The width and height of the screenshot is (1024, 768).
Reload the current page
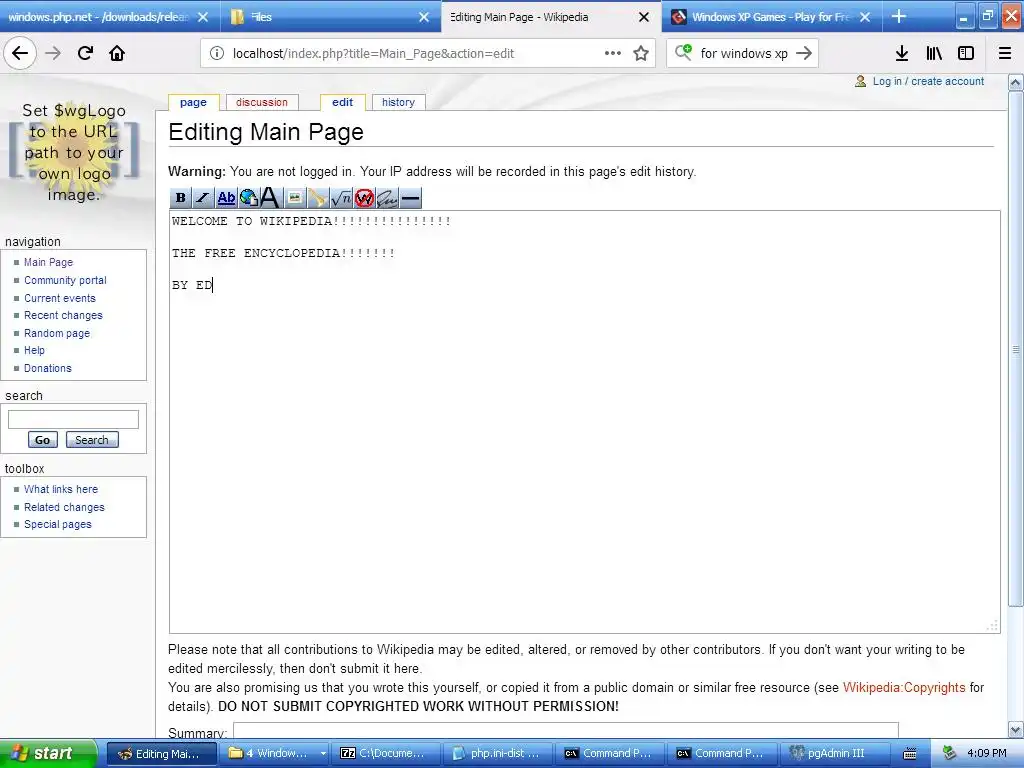pos(85,53)
